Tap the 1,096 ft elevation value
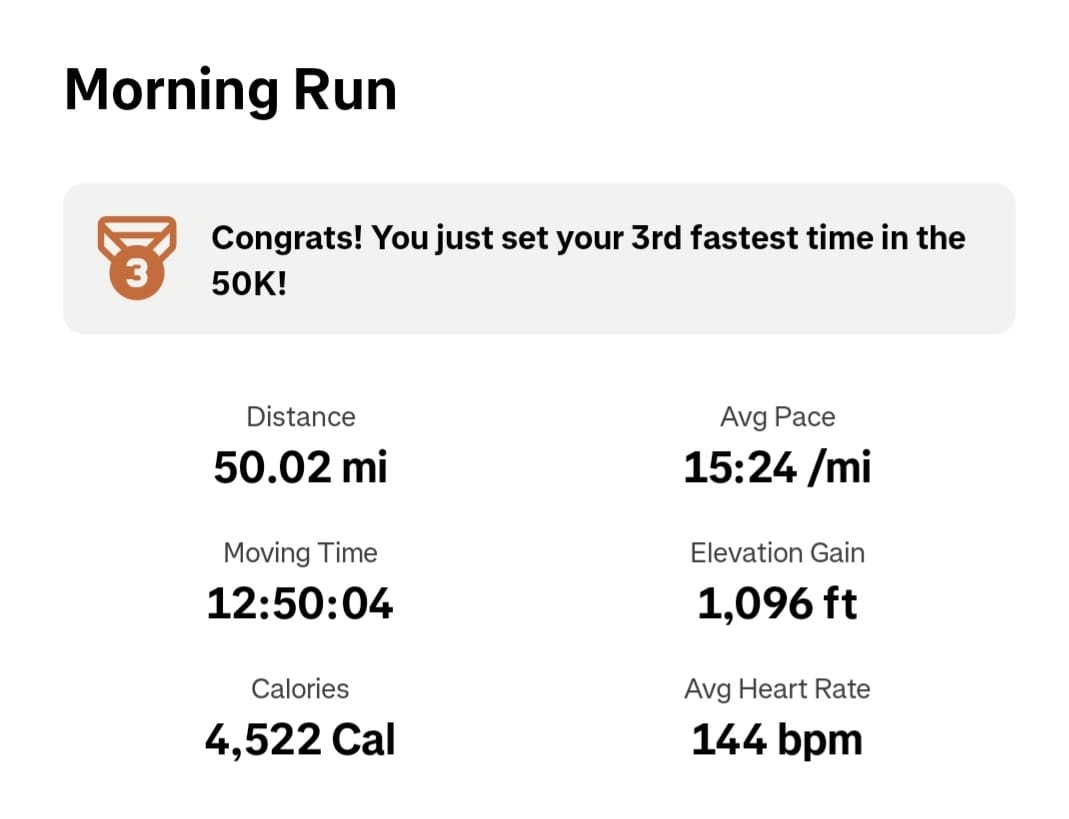Screen dimensions: 1069x819 pos(777,604)
